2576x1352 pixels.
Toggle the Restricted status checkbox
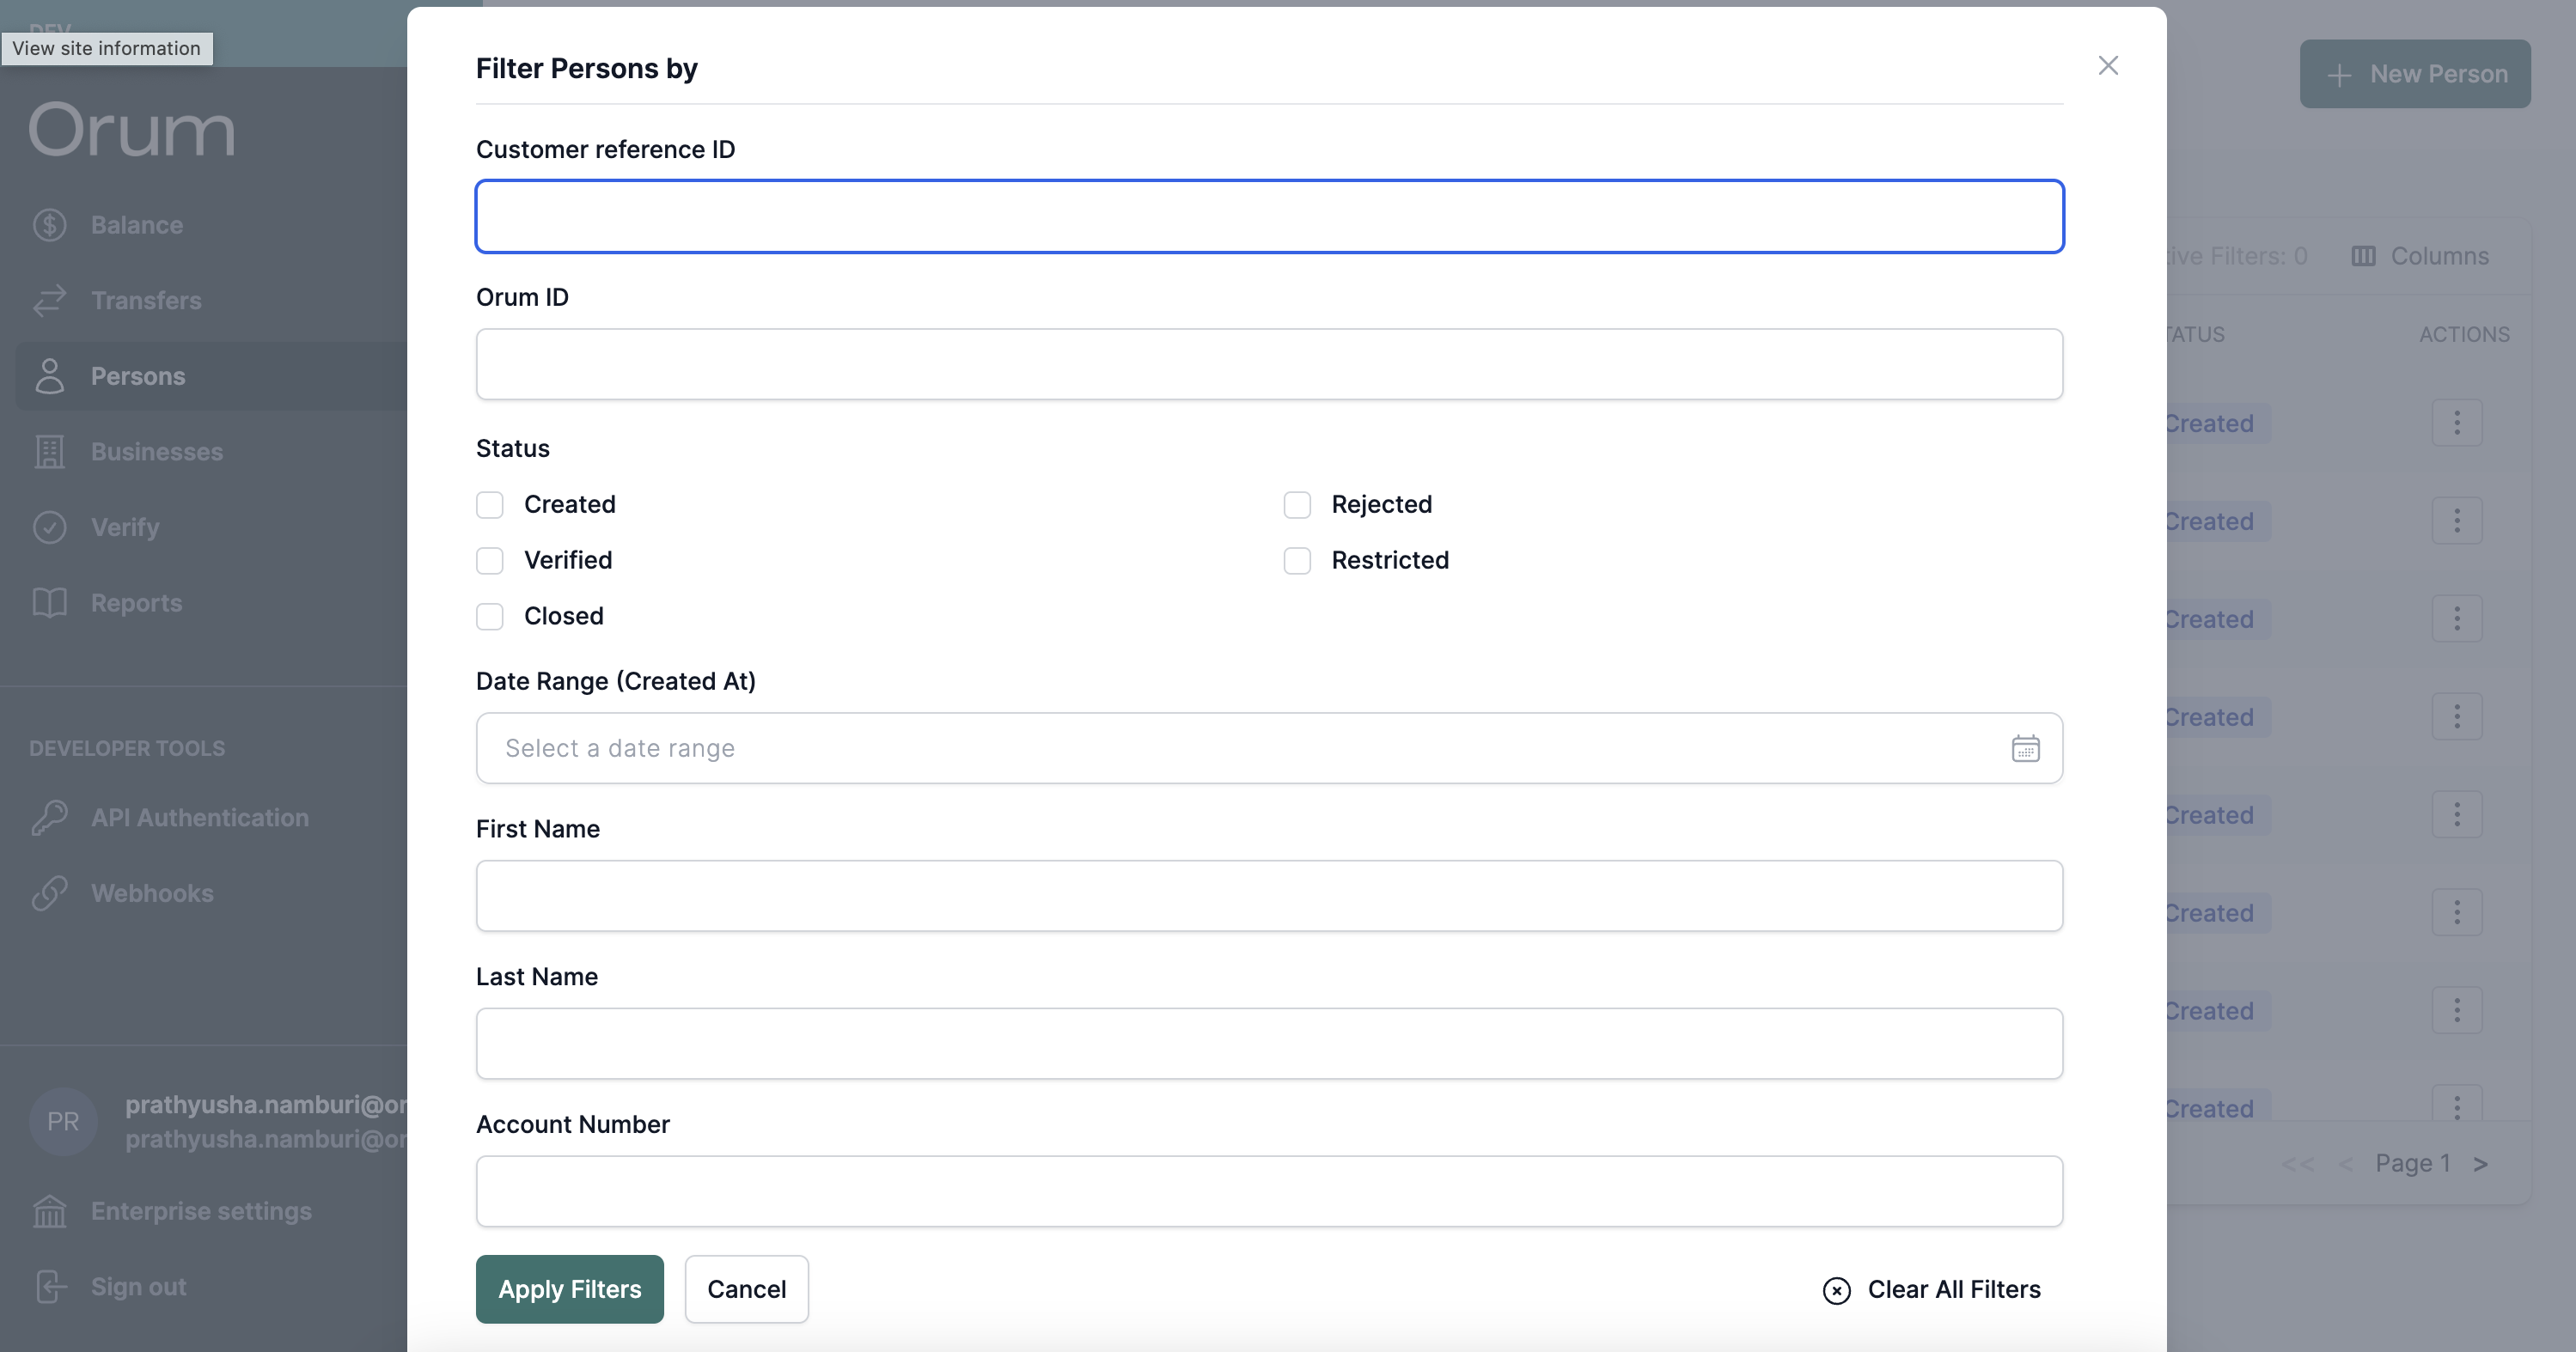click(x=1297, y=561)
